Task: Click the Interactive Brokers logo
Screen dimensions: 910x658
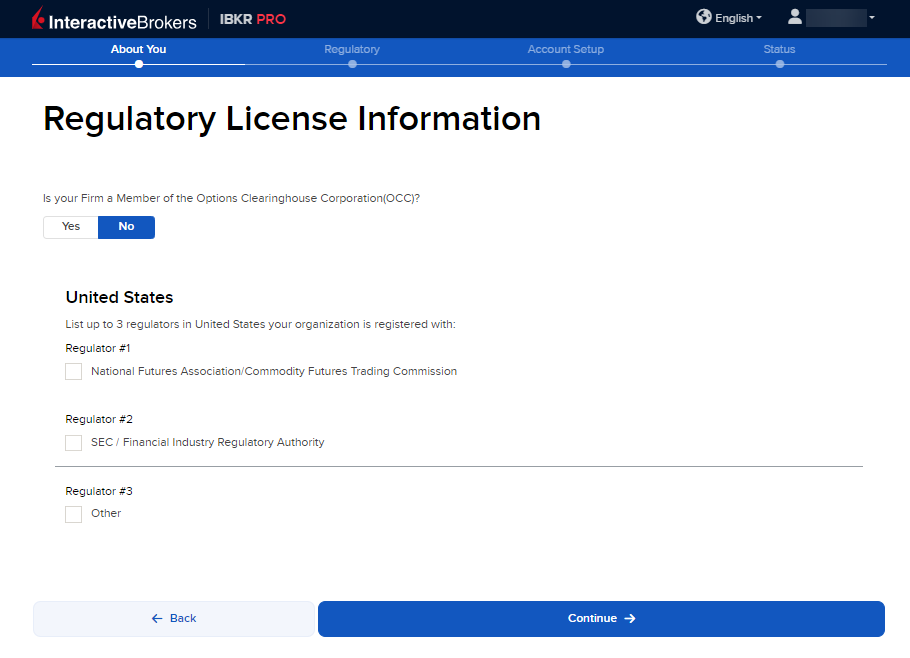Action: [114, 19]
